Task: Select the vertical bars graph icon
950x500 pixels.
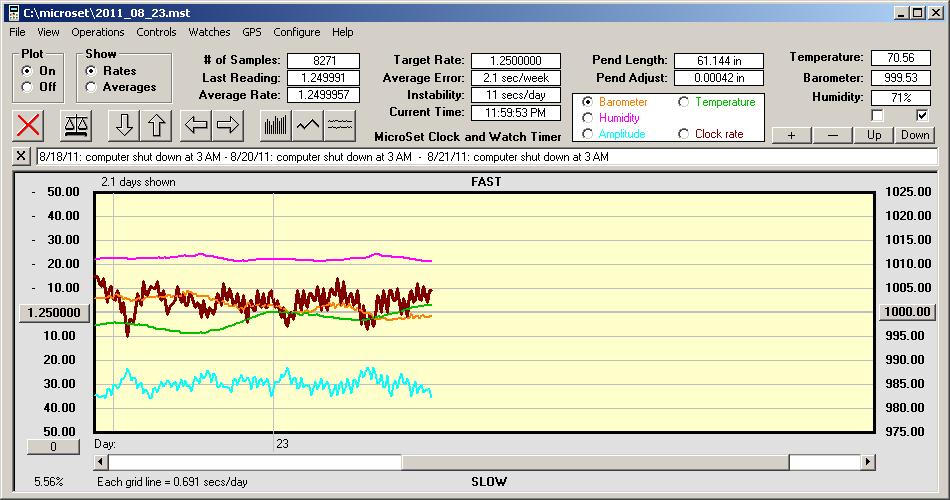Action: pos(276,125)
